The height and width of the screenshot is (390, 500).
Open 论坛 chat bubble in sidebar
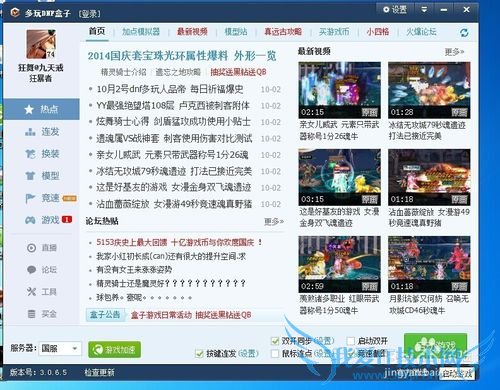[42, 270]
